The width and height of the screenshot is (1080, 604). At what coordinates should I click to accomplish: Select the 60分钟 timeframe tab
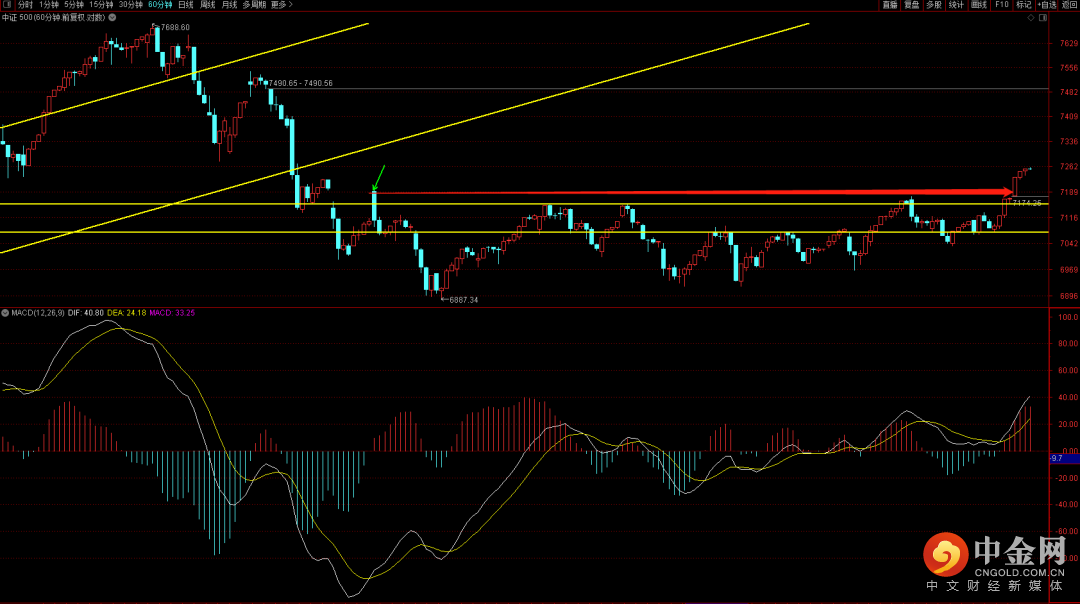point(160,5)
